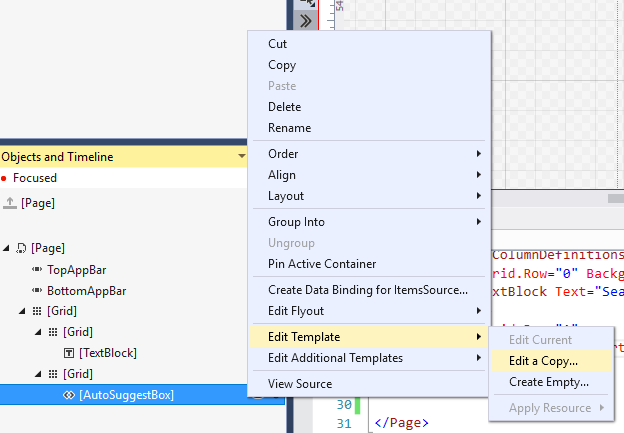Select TopAppBar in the object tree
The height and width of the screenshot is (433, 624).
[76, 270]
